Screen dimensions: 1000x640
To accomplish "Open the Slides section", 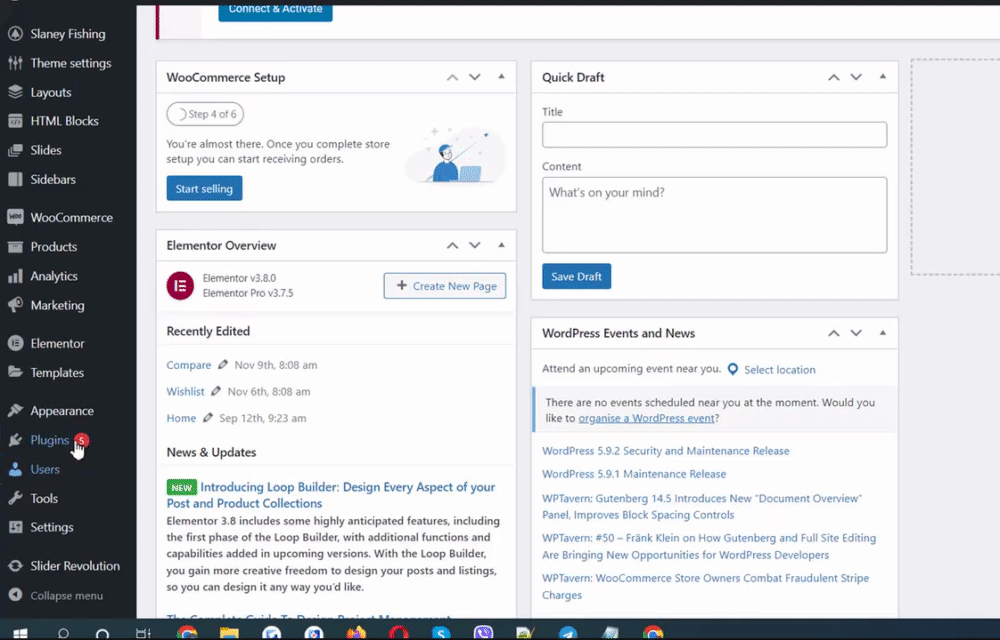I will tap(46, 150).
